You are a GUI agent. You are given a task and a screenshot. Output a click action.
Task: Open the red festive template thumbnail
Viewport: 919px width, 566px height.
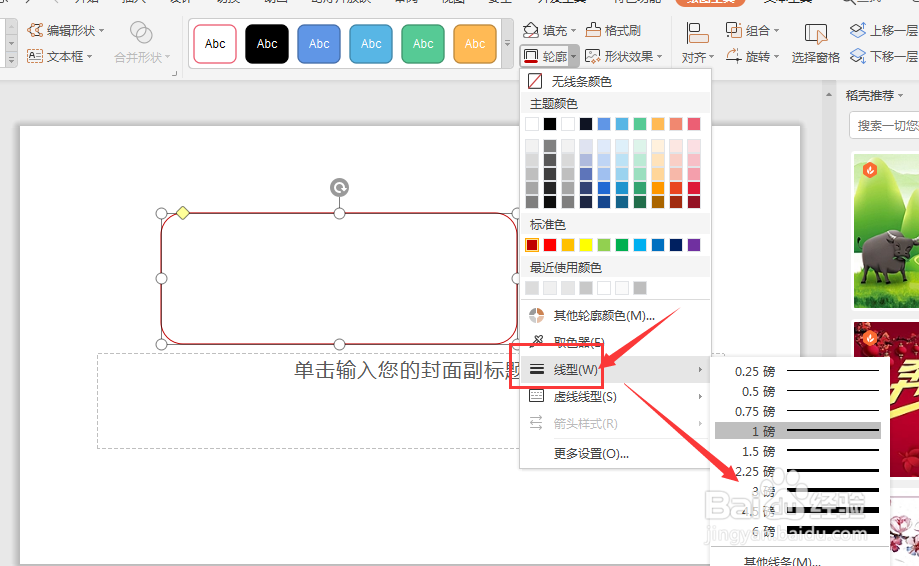pos(886,398)
